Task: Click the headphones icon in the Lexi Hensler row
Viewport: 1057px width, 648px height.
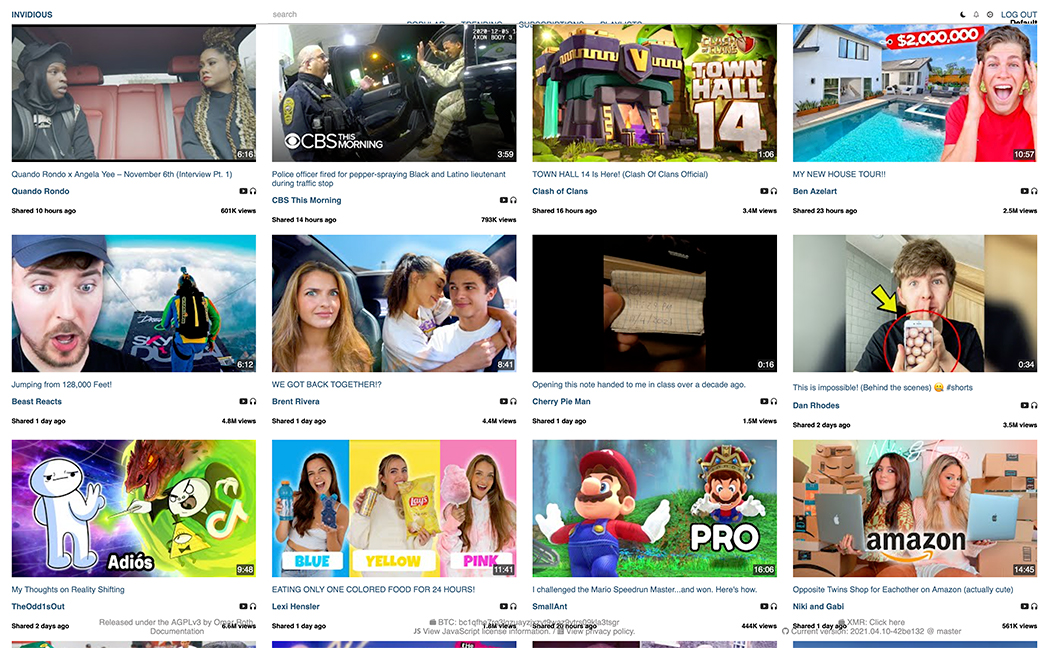Action: 513,606
